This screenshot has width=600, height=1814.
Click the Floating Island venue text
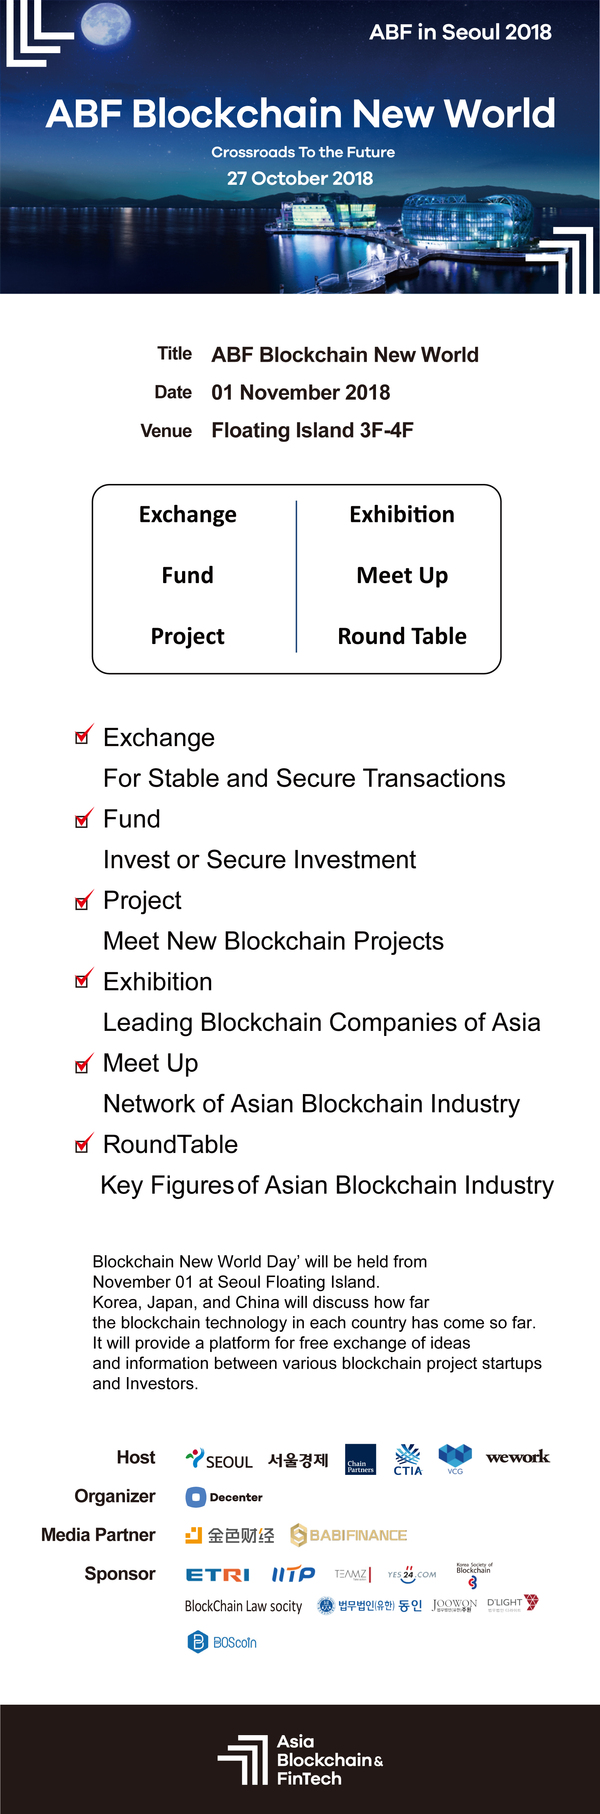coord(312,430)
